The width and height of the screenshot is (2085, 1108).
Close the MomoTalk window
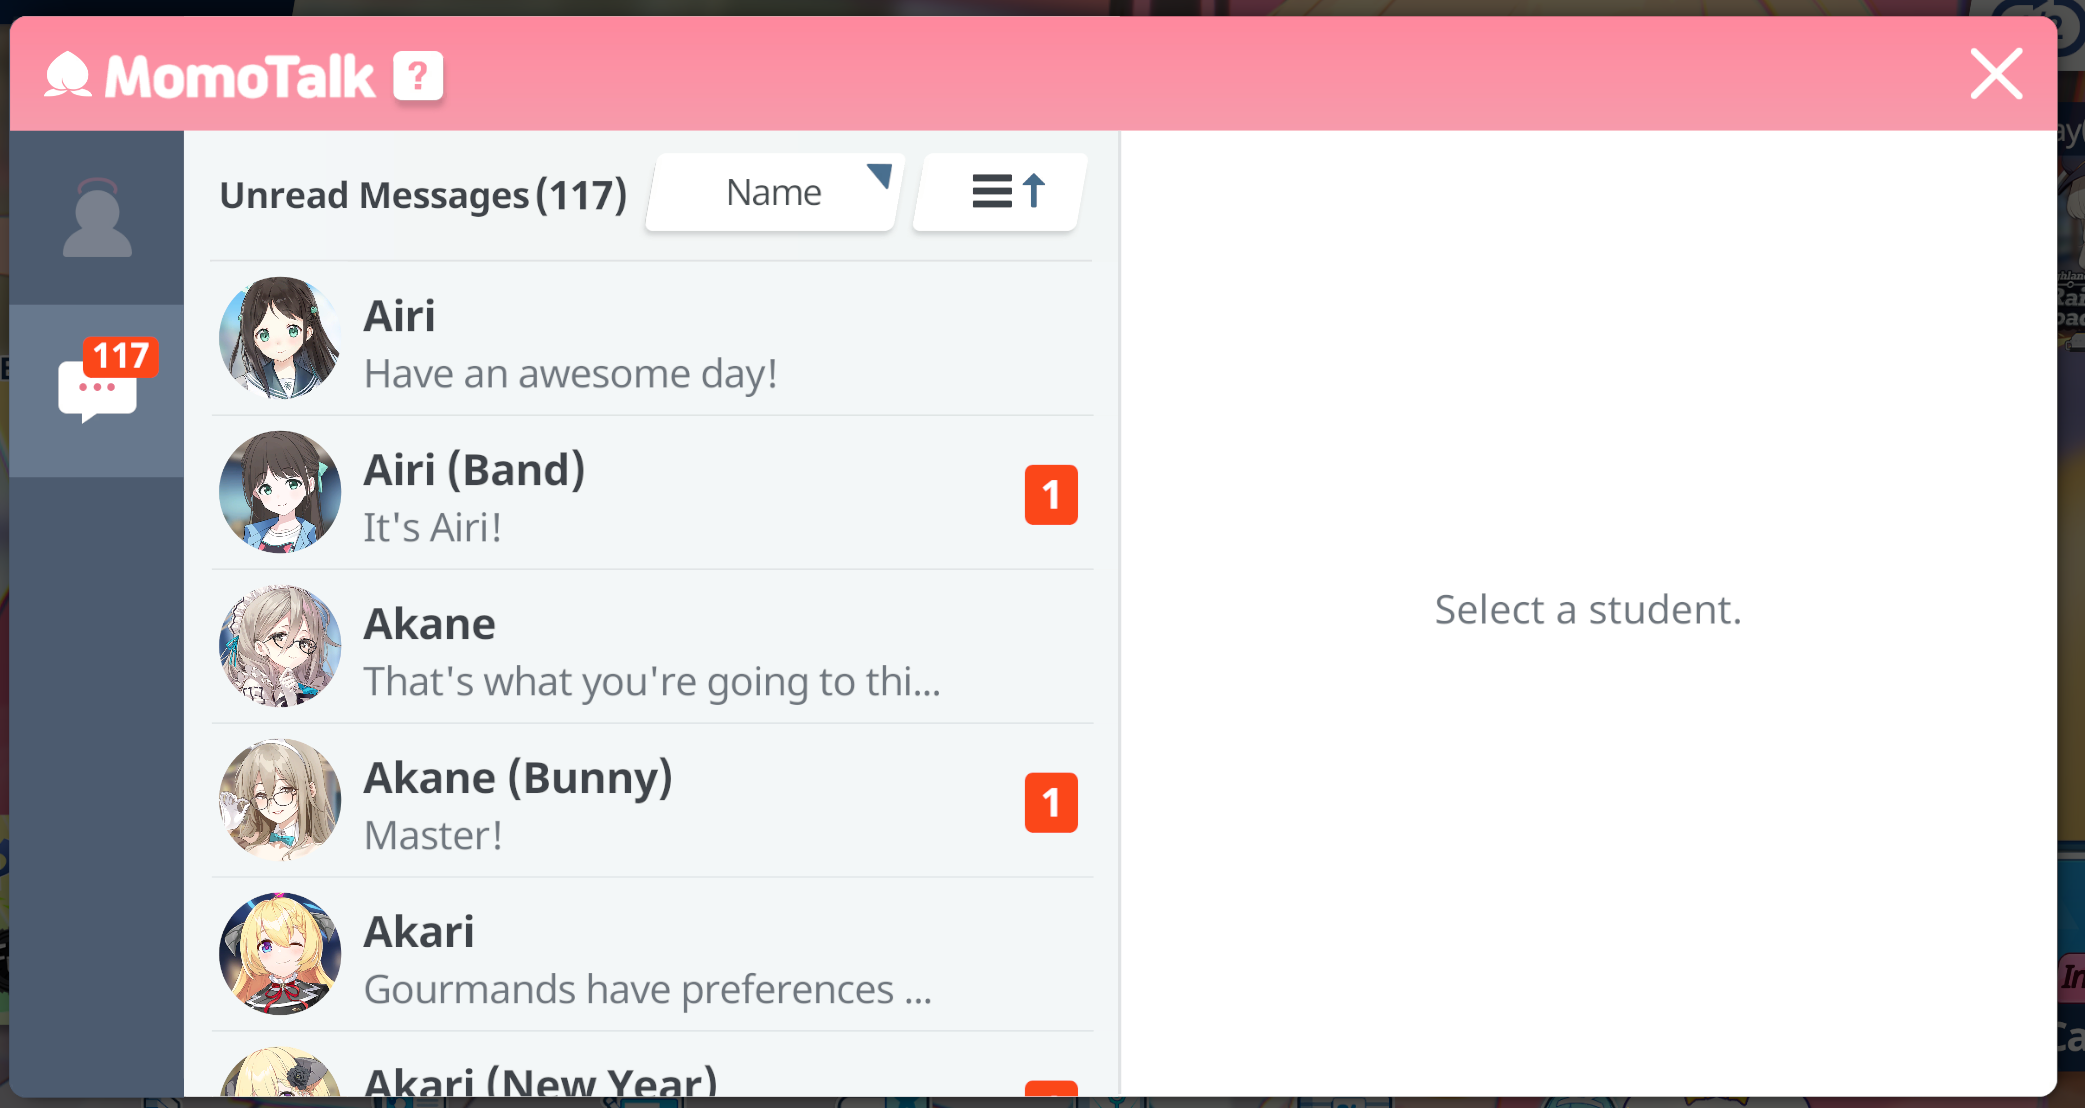click(x=1996, y=74)
